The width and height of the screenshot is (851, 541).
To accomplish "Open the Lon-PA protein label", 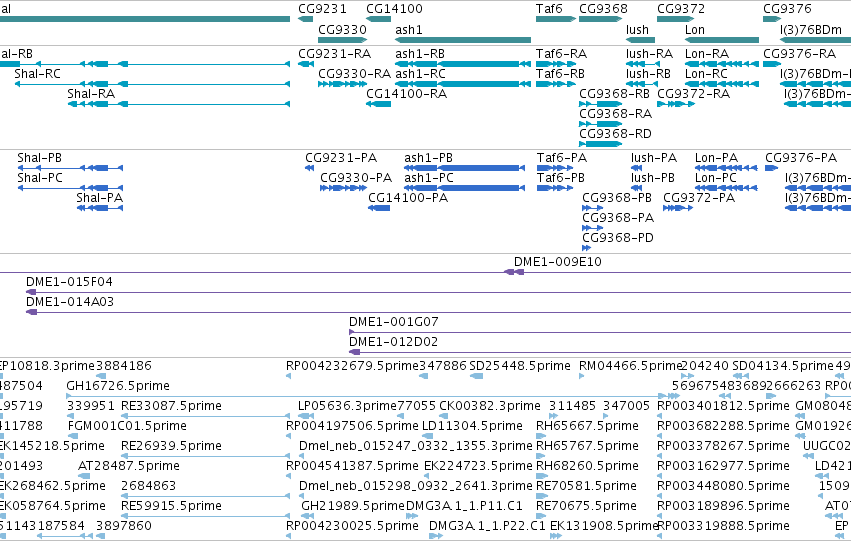I will (x=716, y=158).
